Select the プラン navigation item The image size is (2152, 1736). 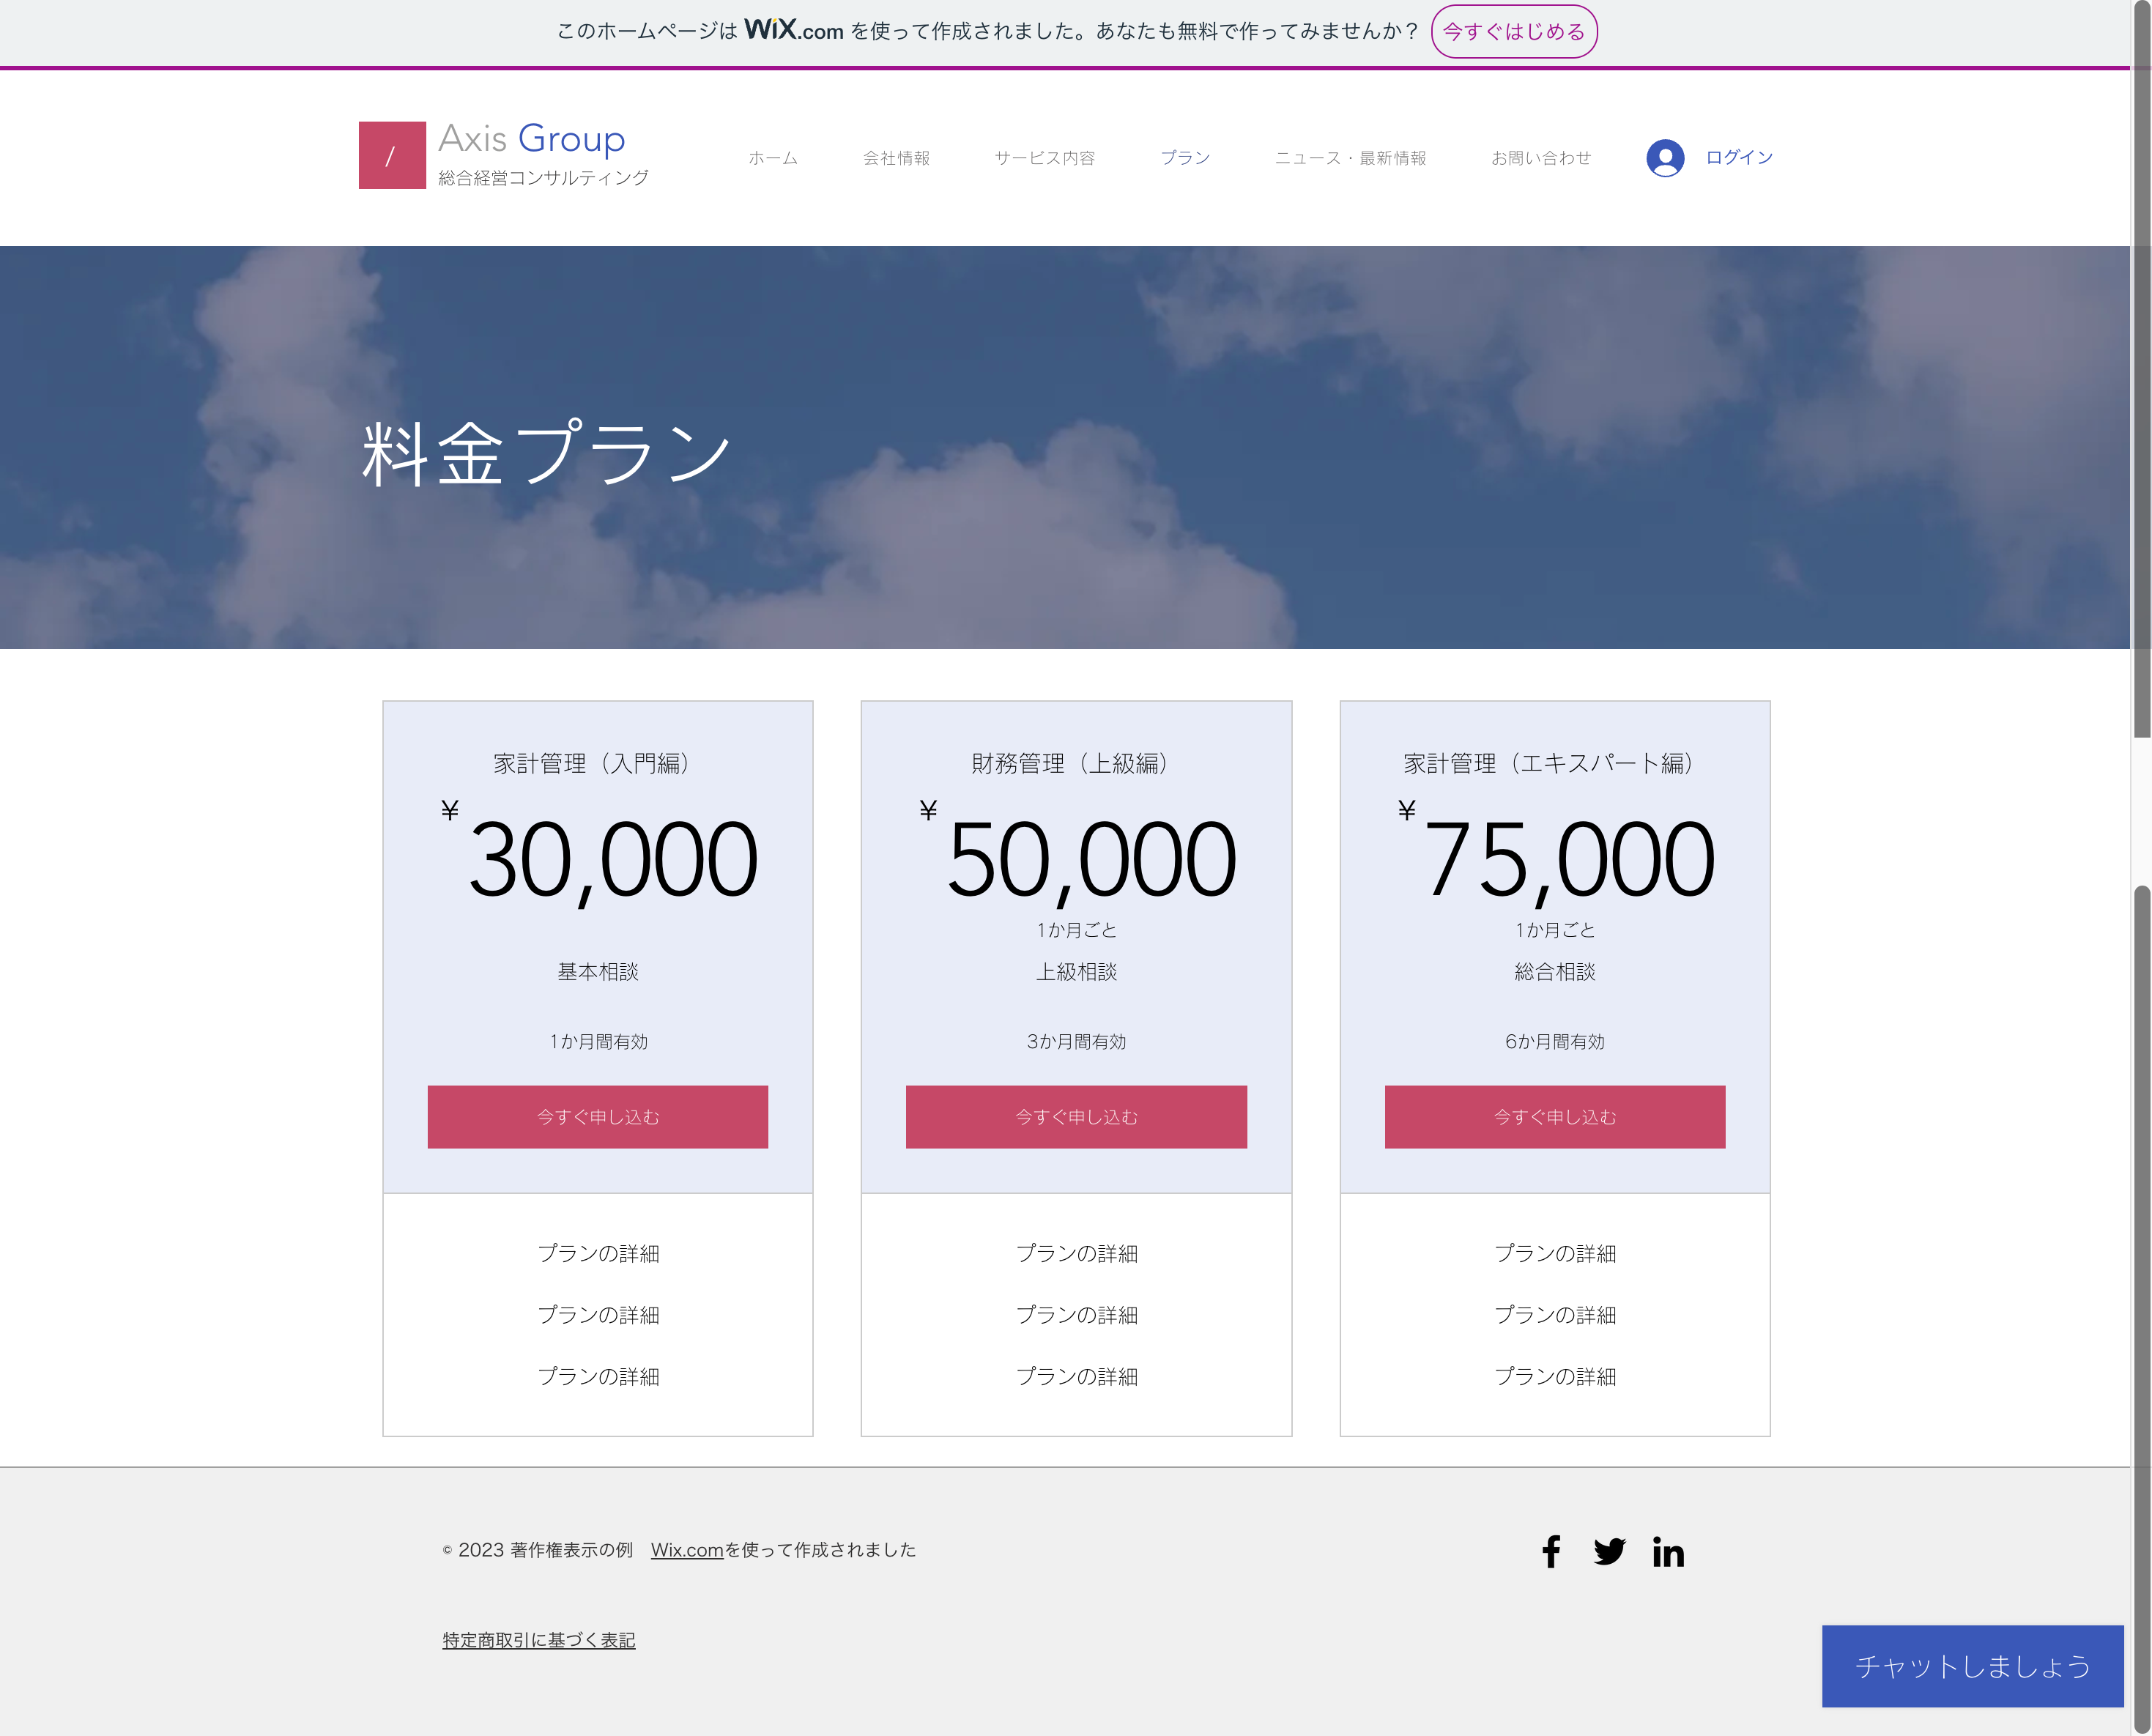(1185, 157)
